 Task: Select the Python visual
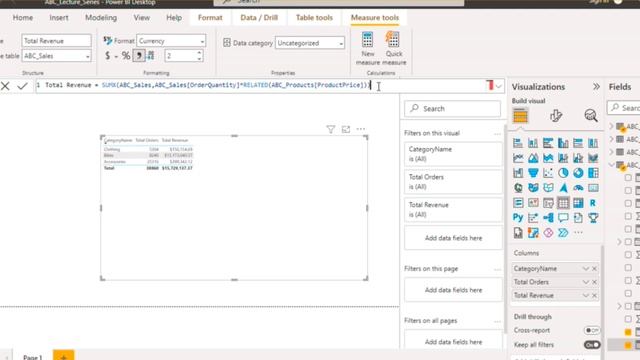pyautogui.click(x=518, y=218)
